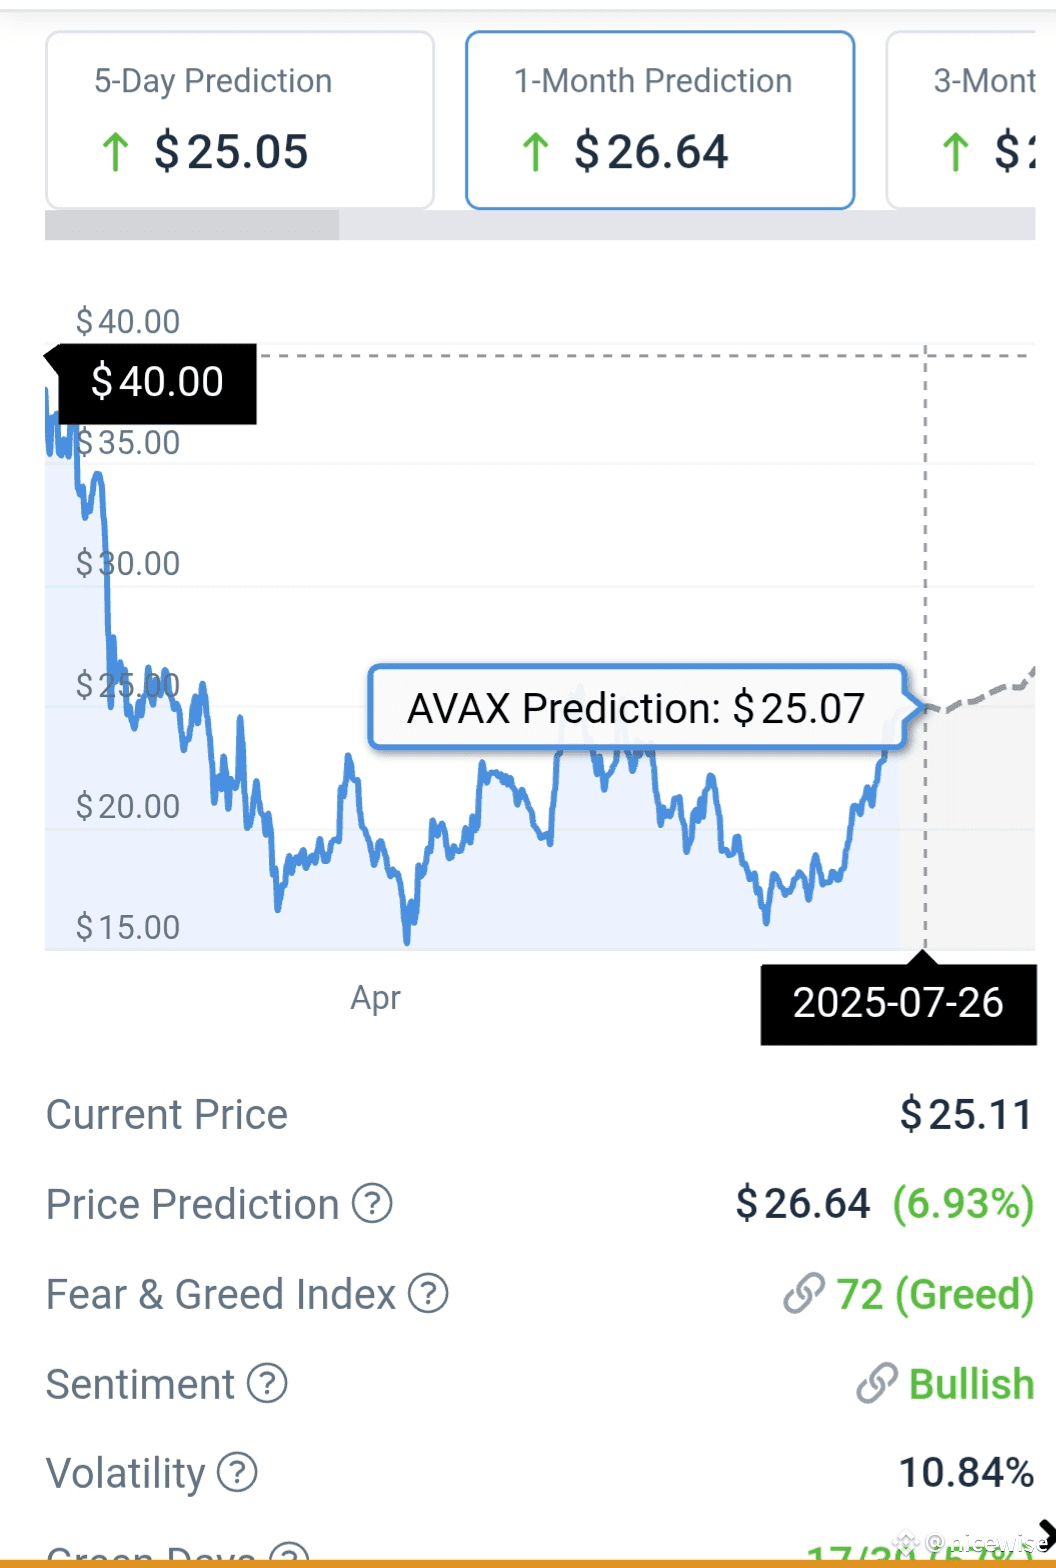
Task: Click the chain link icon beside Bullish
Action: [x=877, y=1383]
